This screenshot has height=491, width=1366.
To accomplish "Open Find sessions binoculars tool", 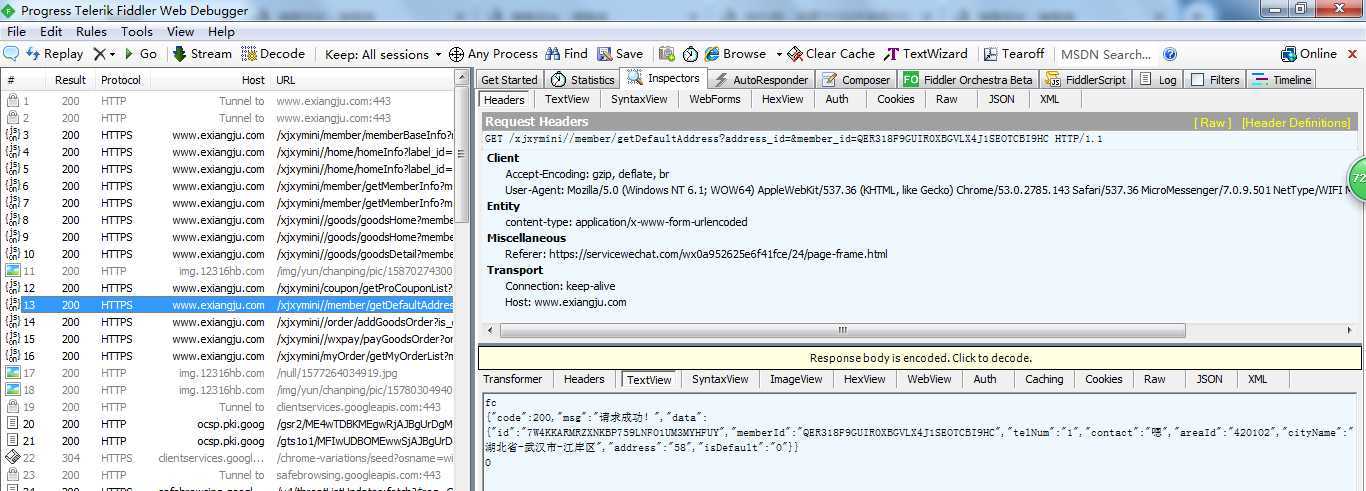I will pyautogui.click(x=566, y=54).
